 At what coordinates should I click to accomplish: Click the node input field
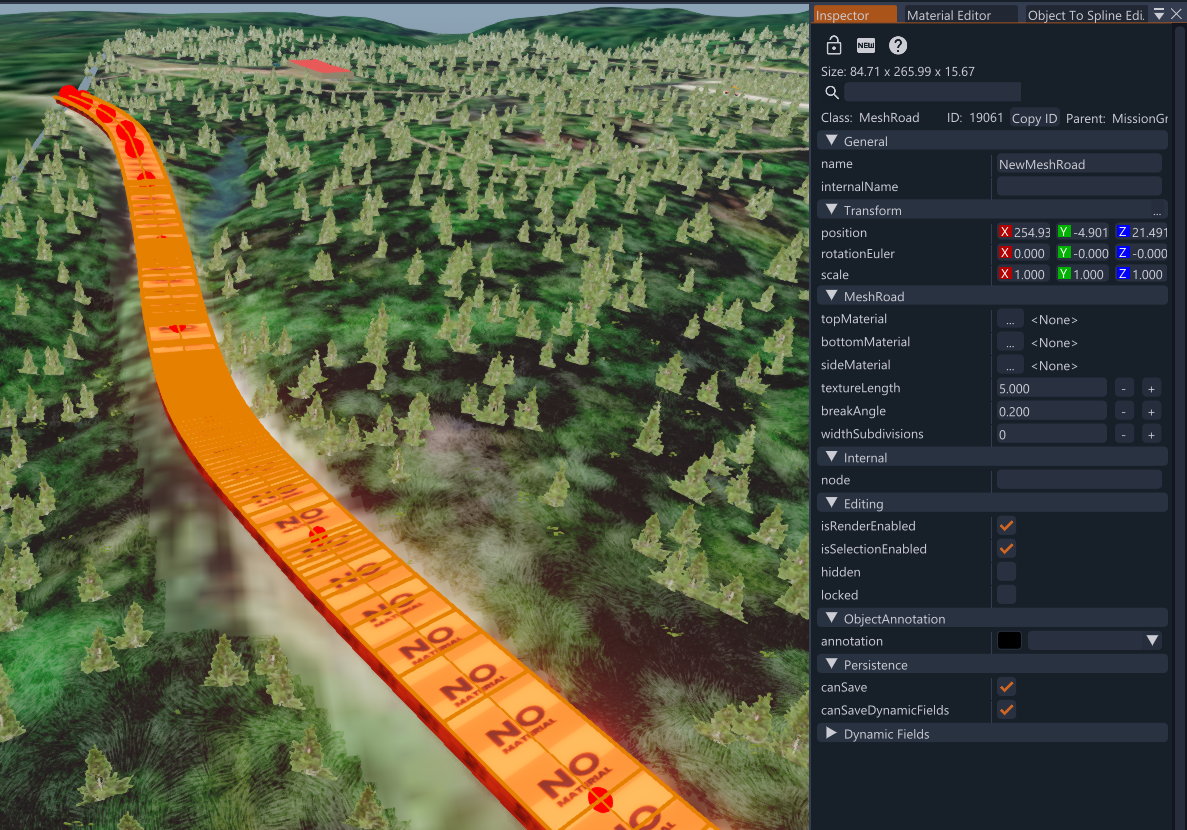(1079, 480)
